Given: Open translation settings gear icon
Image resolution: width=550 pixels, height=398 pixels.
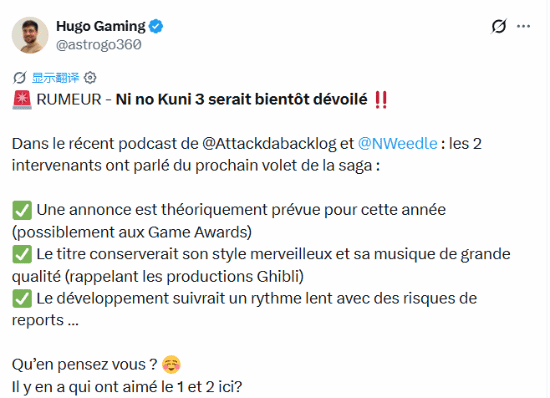Looking at the screenshot, I should [90, 77].
